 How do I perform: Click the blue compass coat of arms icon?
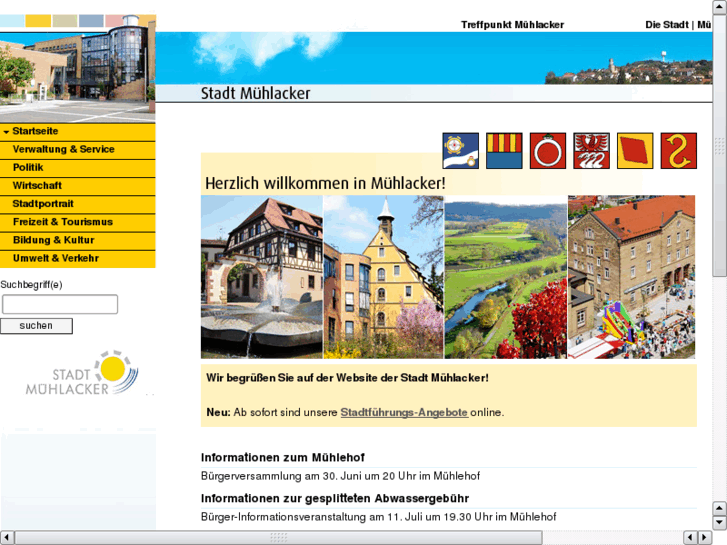click(x=460, y=151)
